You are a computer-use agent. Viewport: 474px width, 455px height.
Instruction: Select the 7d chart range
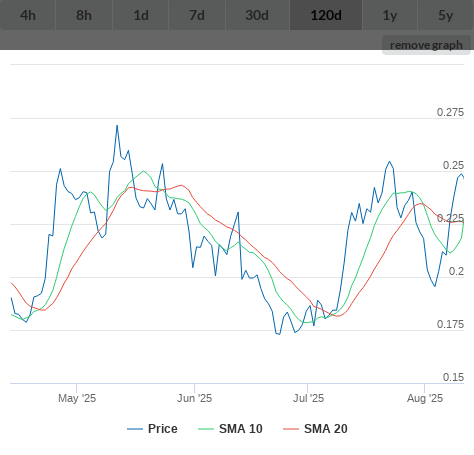pyautogui.click(x=197, y=15)
